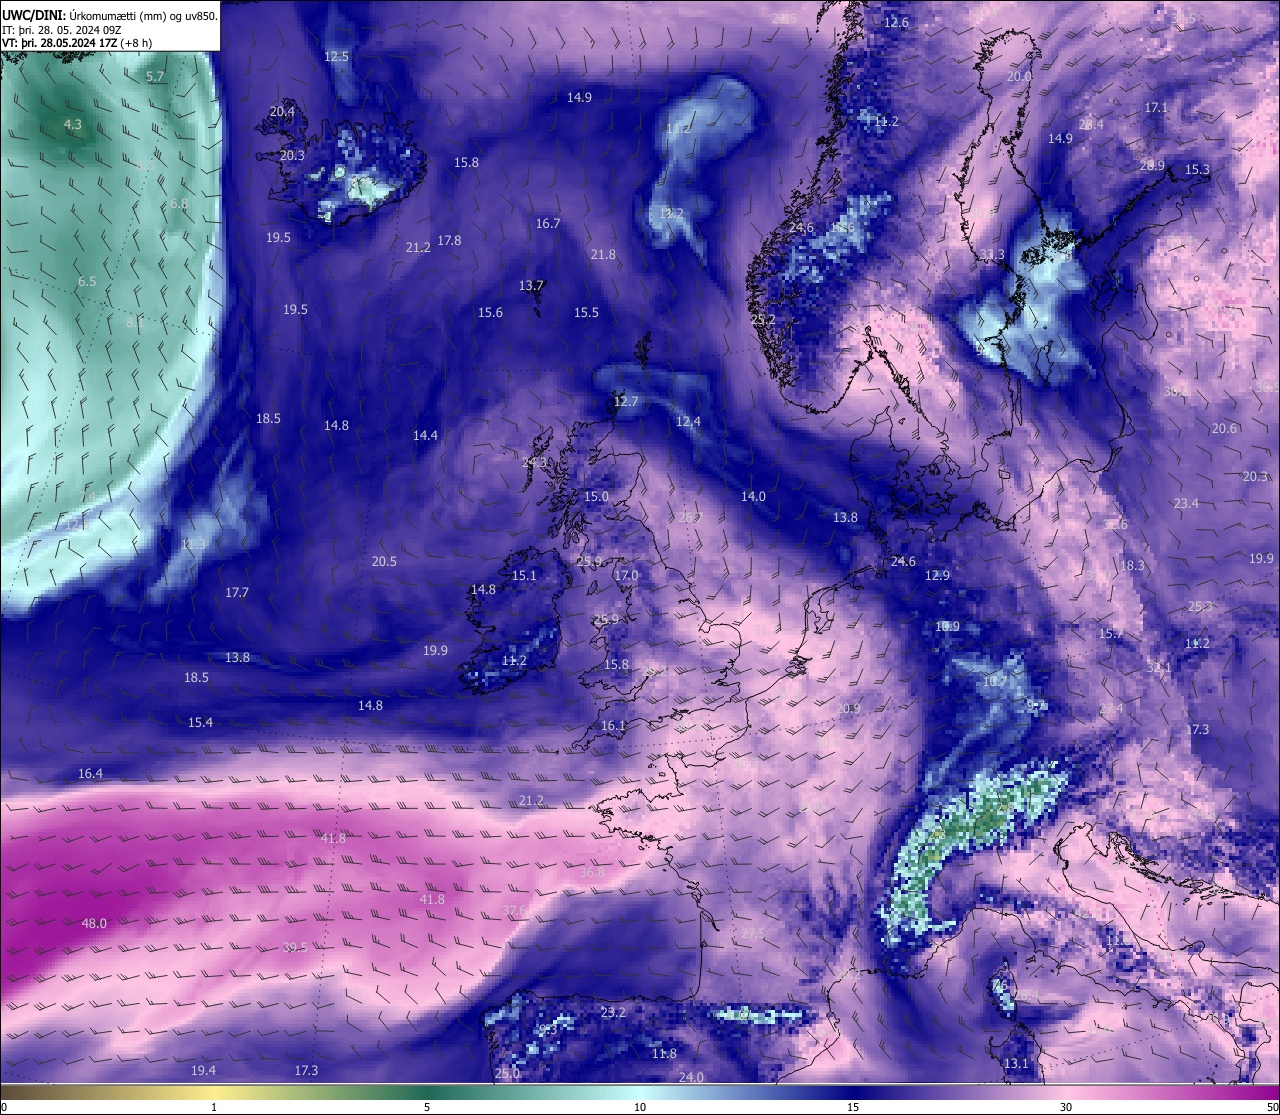Click the value 12.9 on the map
This screenshot has width=1280, height=1115.
[x=937, y=575]
